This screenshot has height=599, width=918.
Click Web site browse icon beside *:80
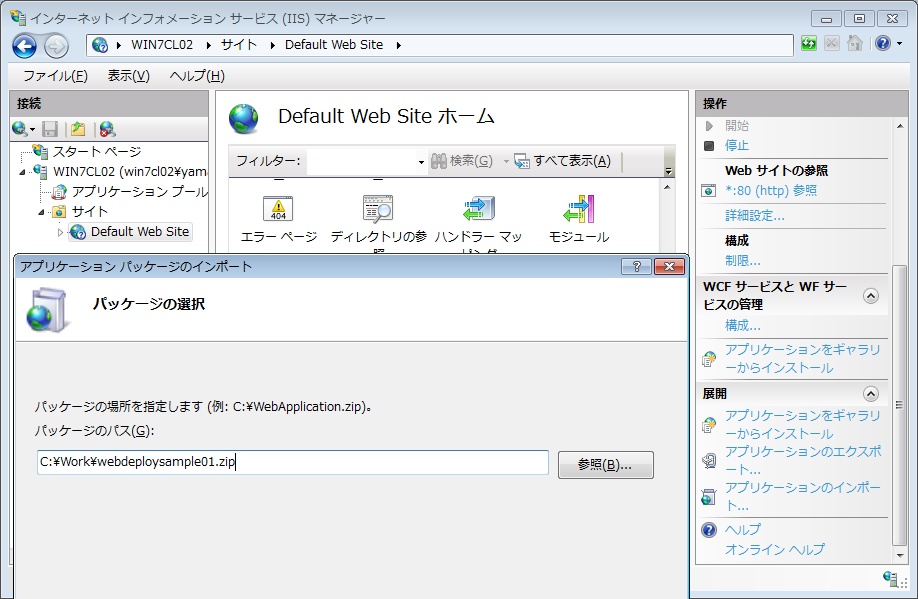tap(708, 190)
